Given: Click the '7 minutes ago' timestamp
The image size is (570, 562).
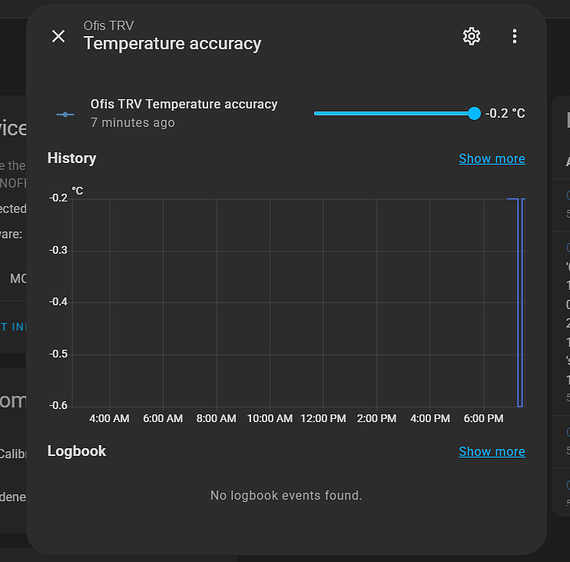Looking at the screenshot, I should 133,123.
